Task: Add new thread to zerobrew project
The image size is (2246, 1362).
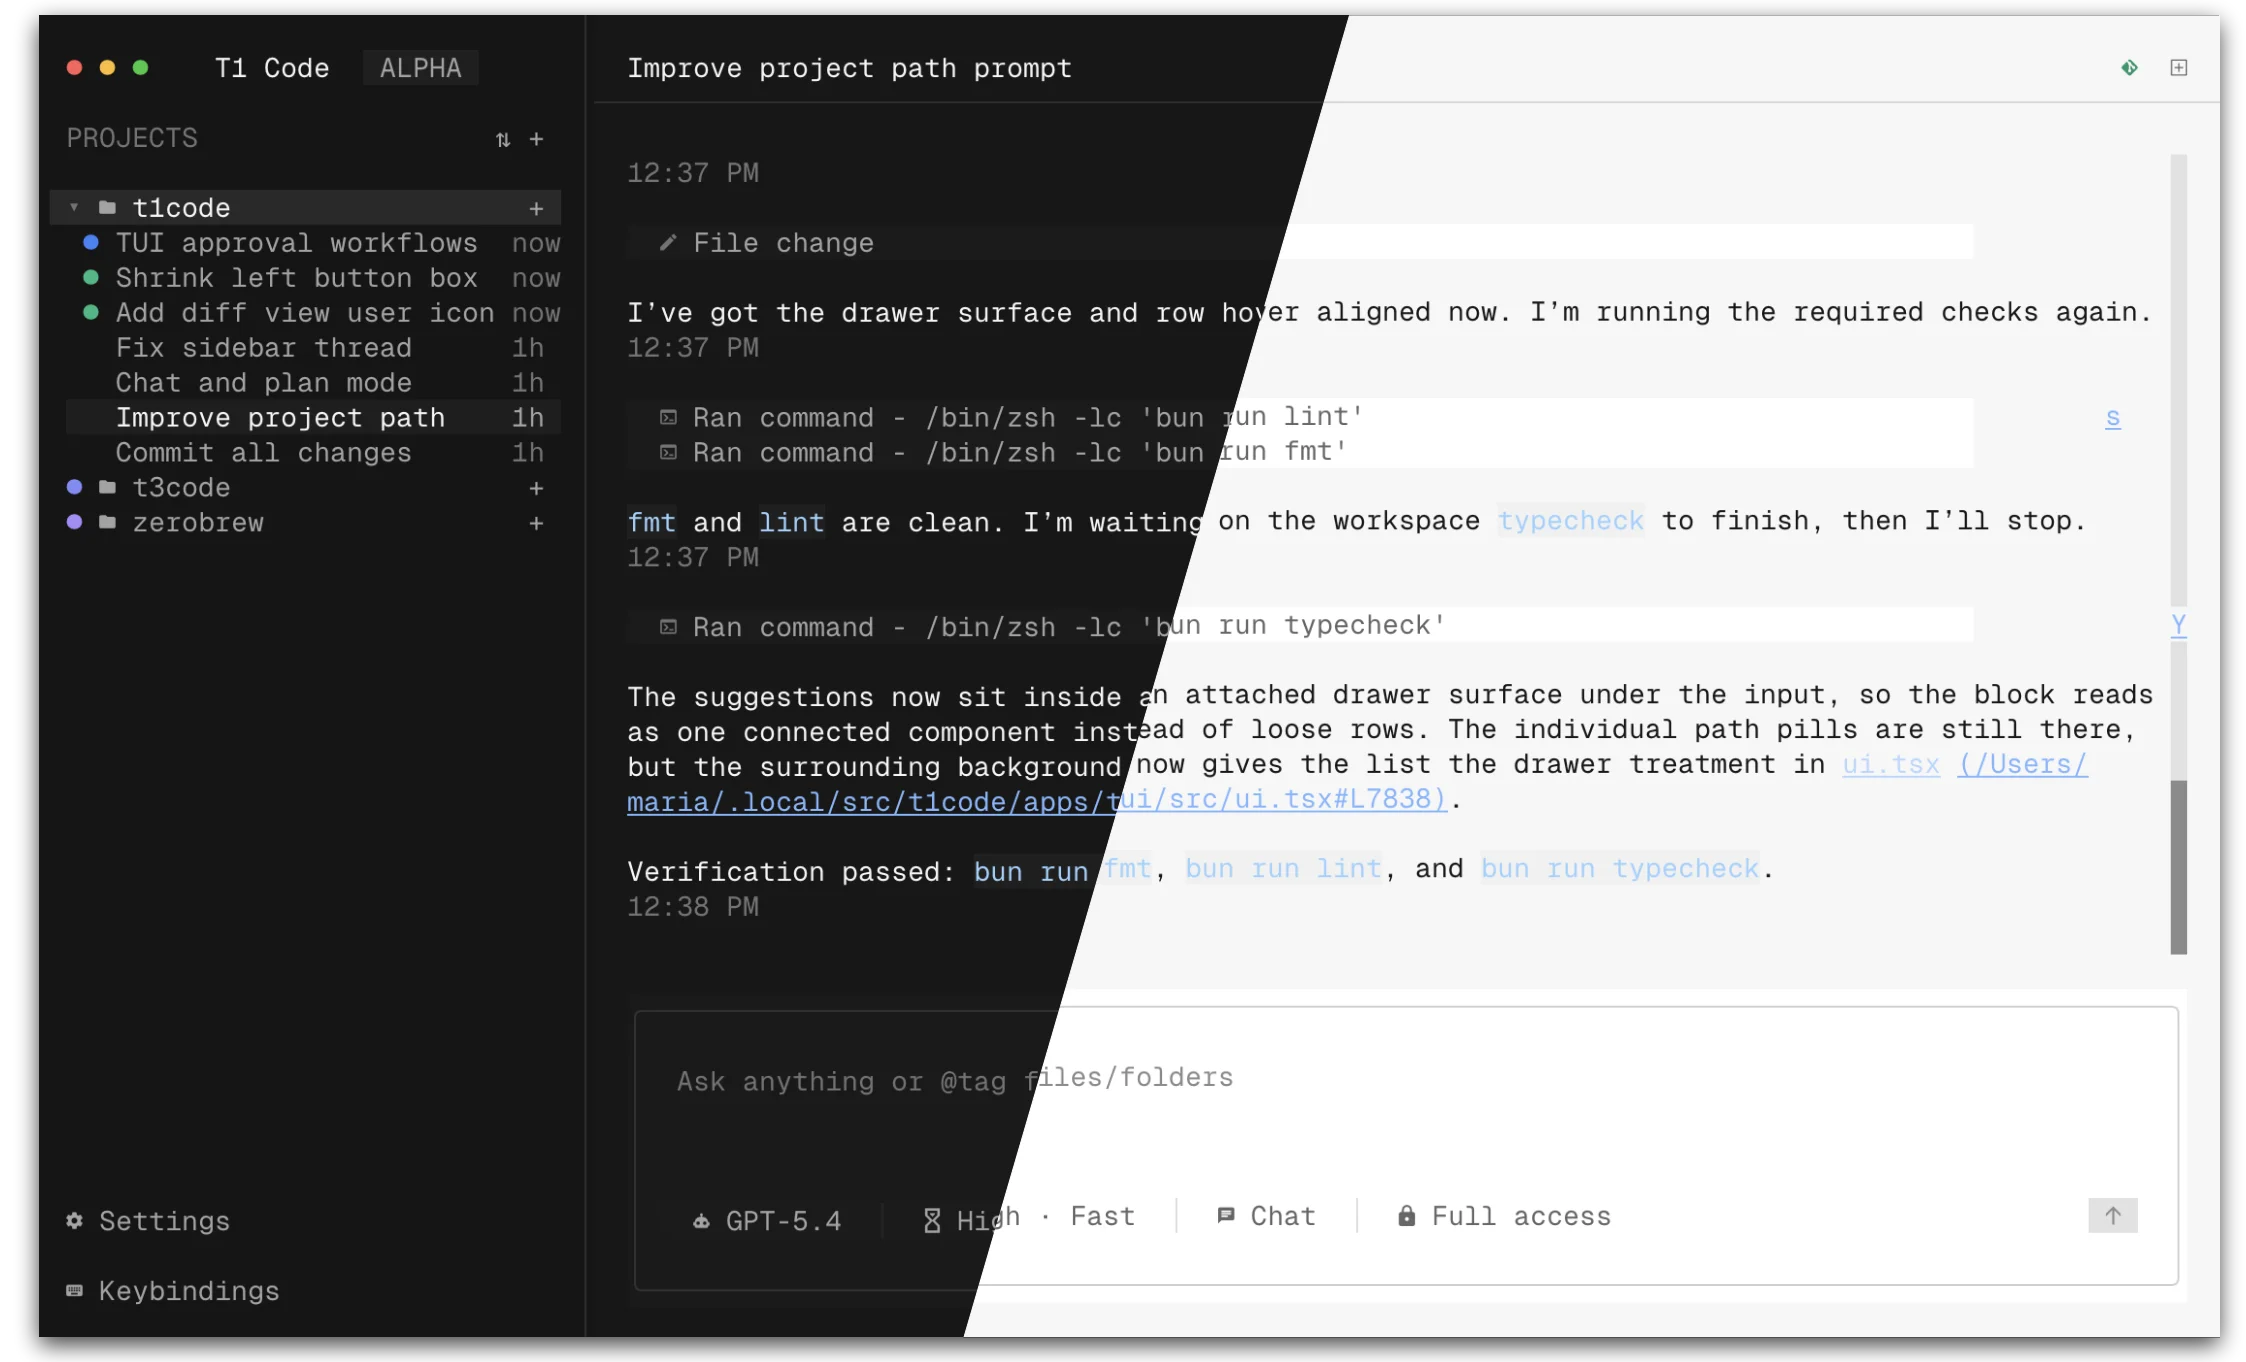Action: point(536,523)
